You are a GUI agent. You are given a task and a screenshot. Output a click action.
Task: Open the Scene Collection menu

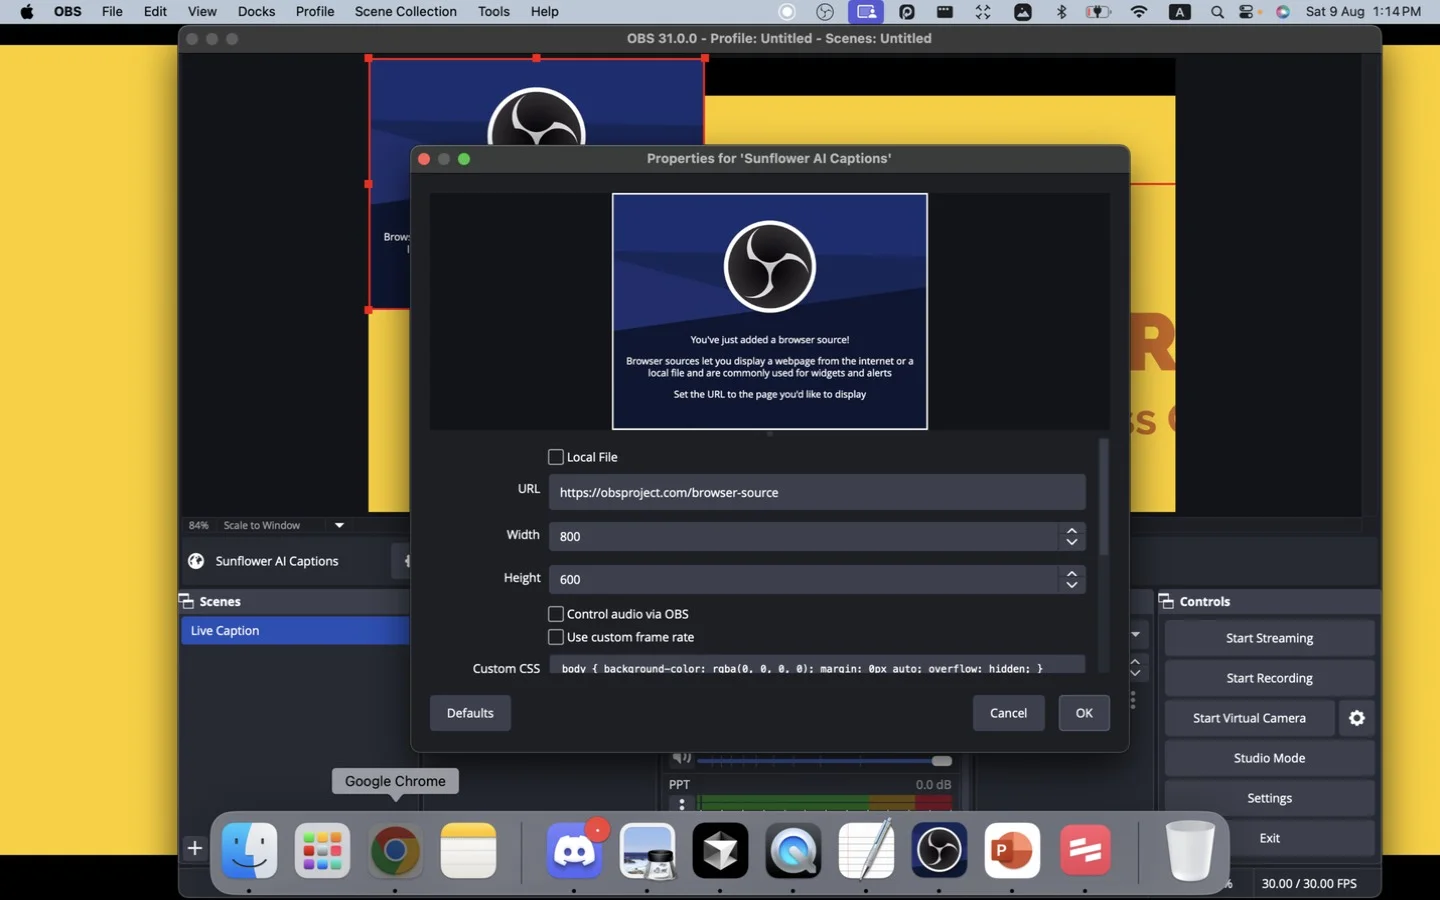click(405, 12)
